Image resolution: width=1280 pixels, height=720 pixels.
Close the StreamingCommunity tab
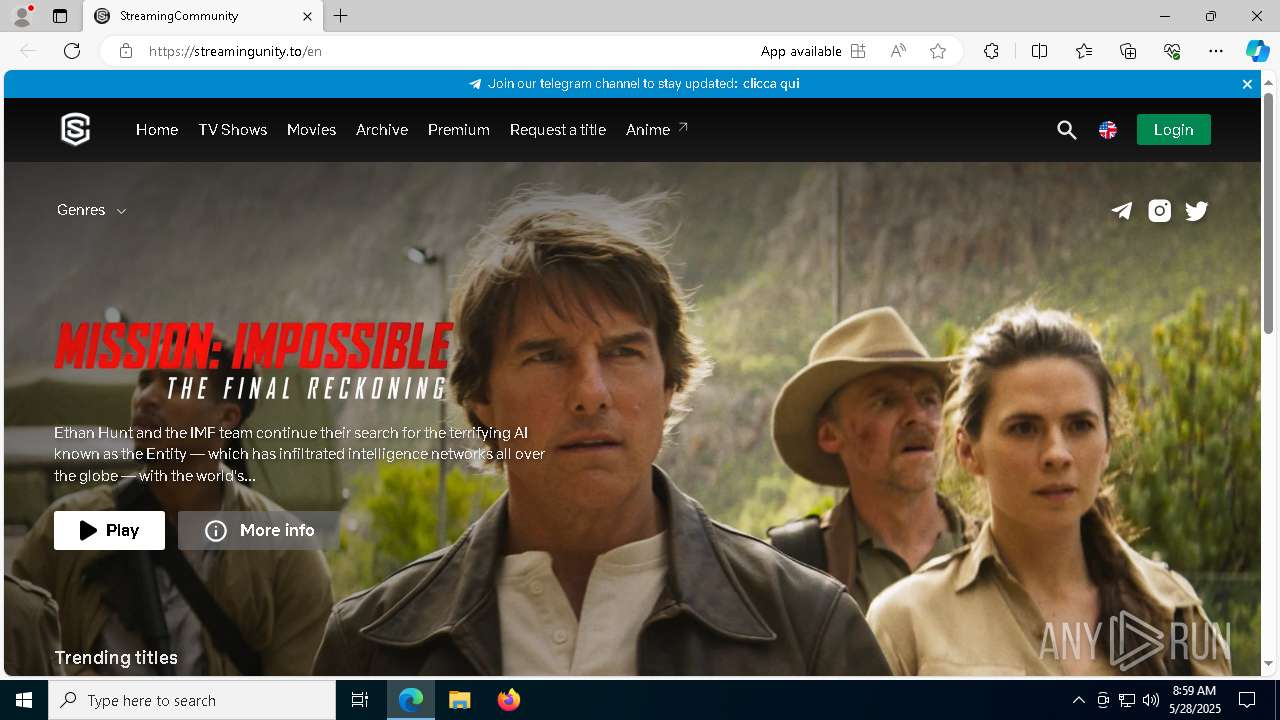coord(308,16)
